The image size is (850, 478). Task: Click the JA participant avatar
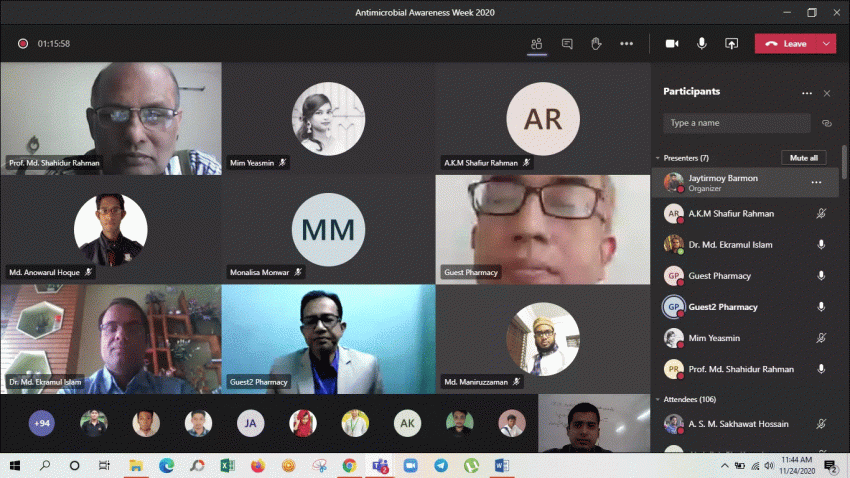pyautogui.click(x=250, y=423)
